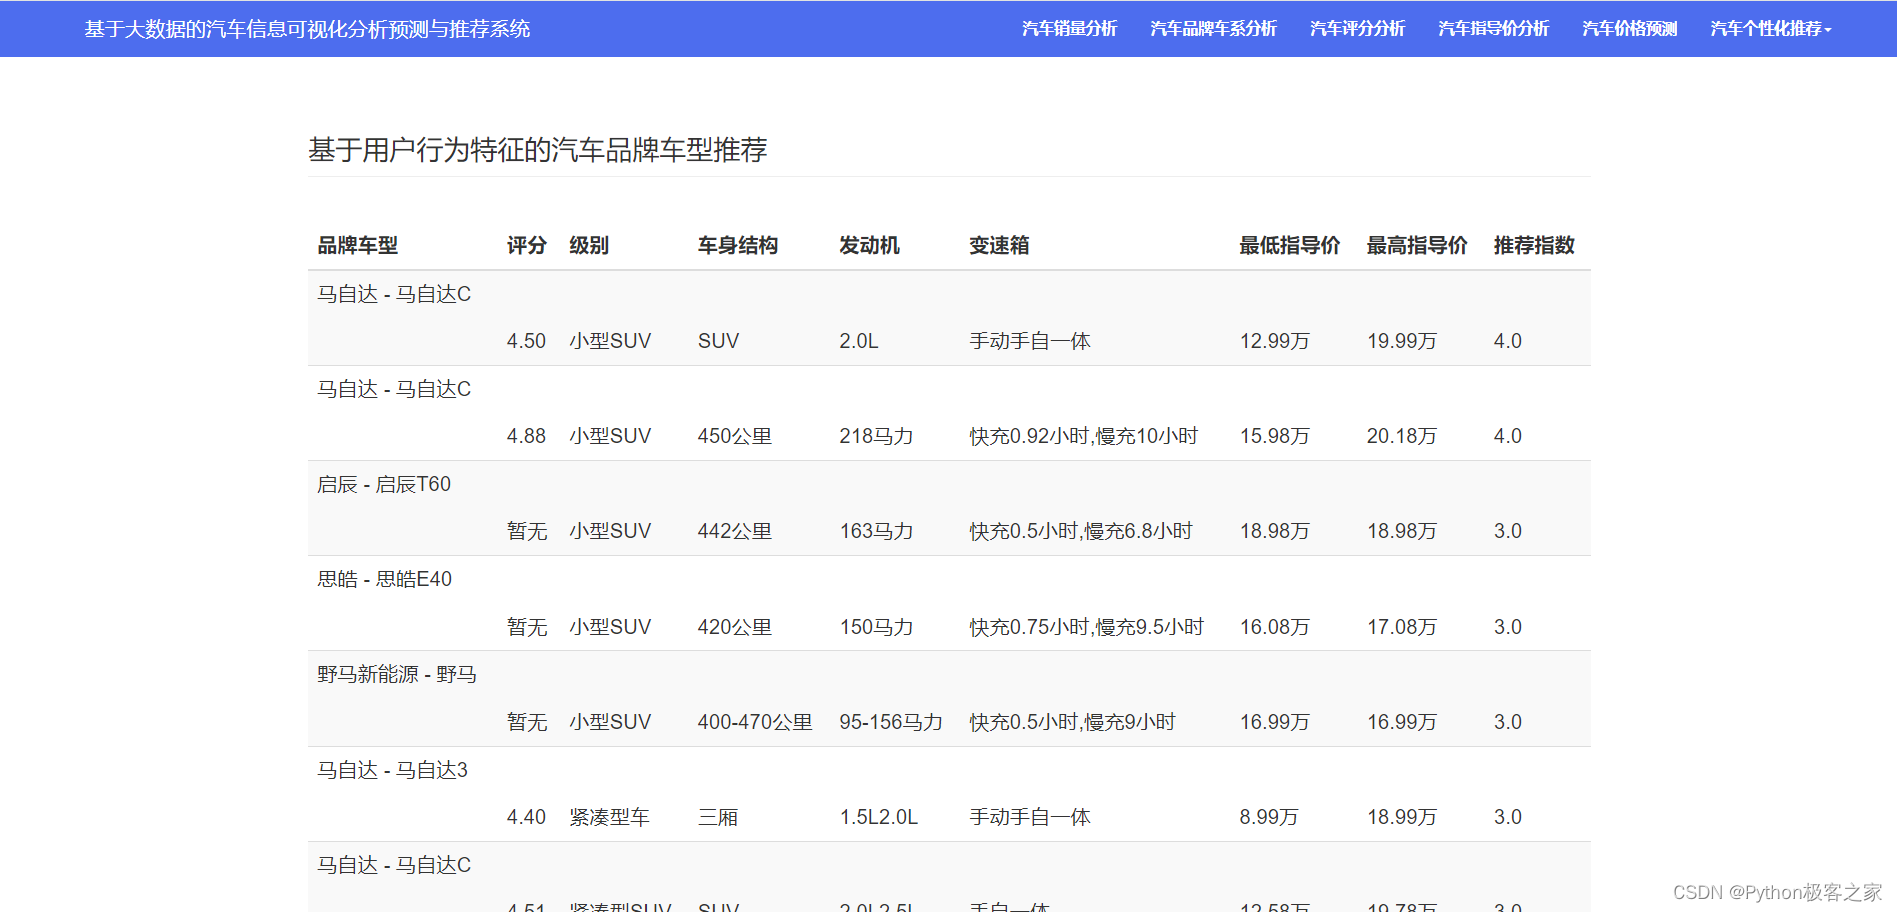Viewport: 1897px width, 912px height.
Task: Click the 紧凑型车 level cell
Action: (610, 817)
